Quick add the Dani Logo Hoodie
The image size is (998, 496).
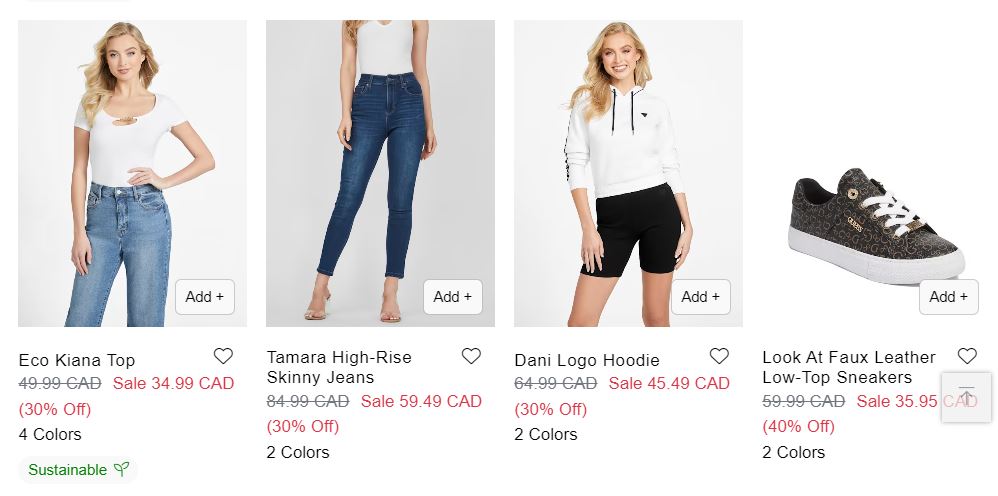[x=701, y=297]
